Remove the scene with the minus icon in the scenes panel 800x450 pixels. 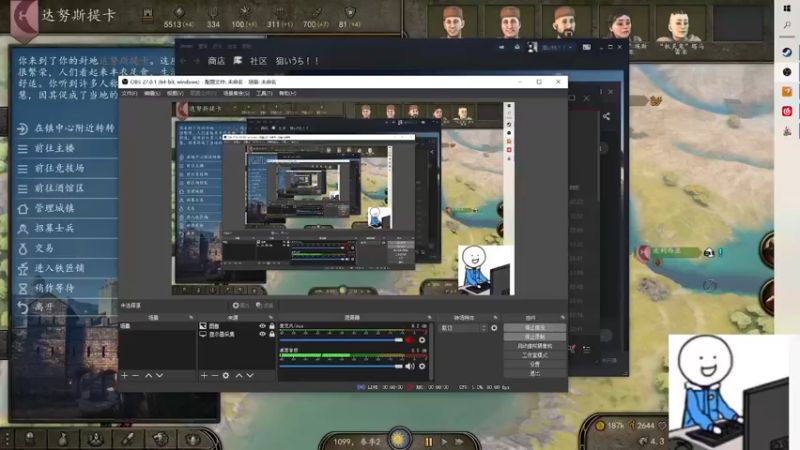135,376
